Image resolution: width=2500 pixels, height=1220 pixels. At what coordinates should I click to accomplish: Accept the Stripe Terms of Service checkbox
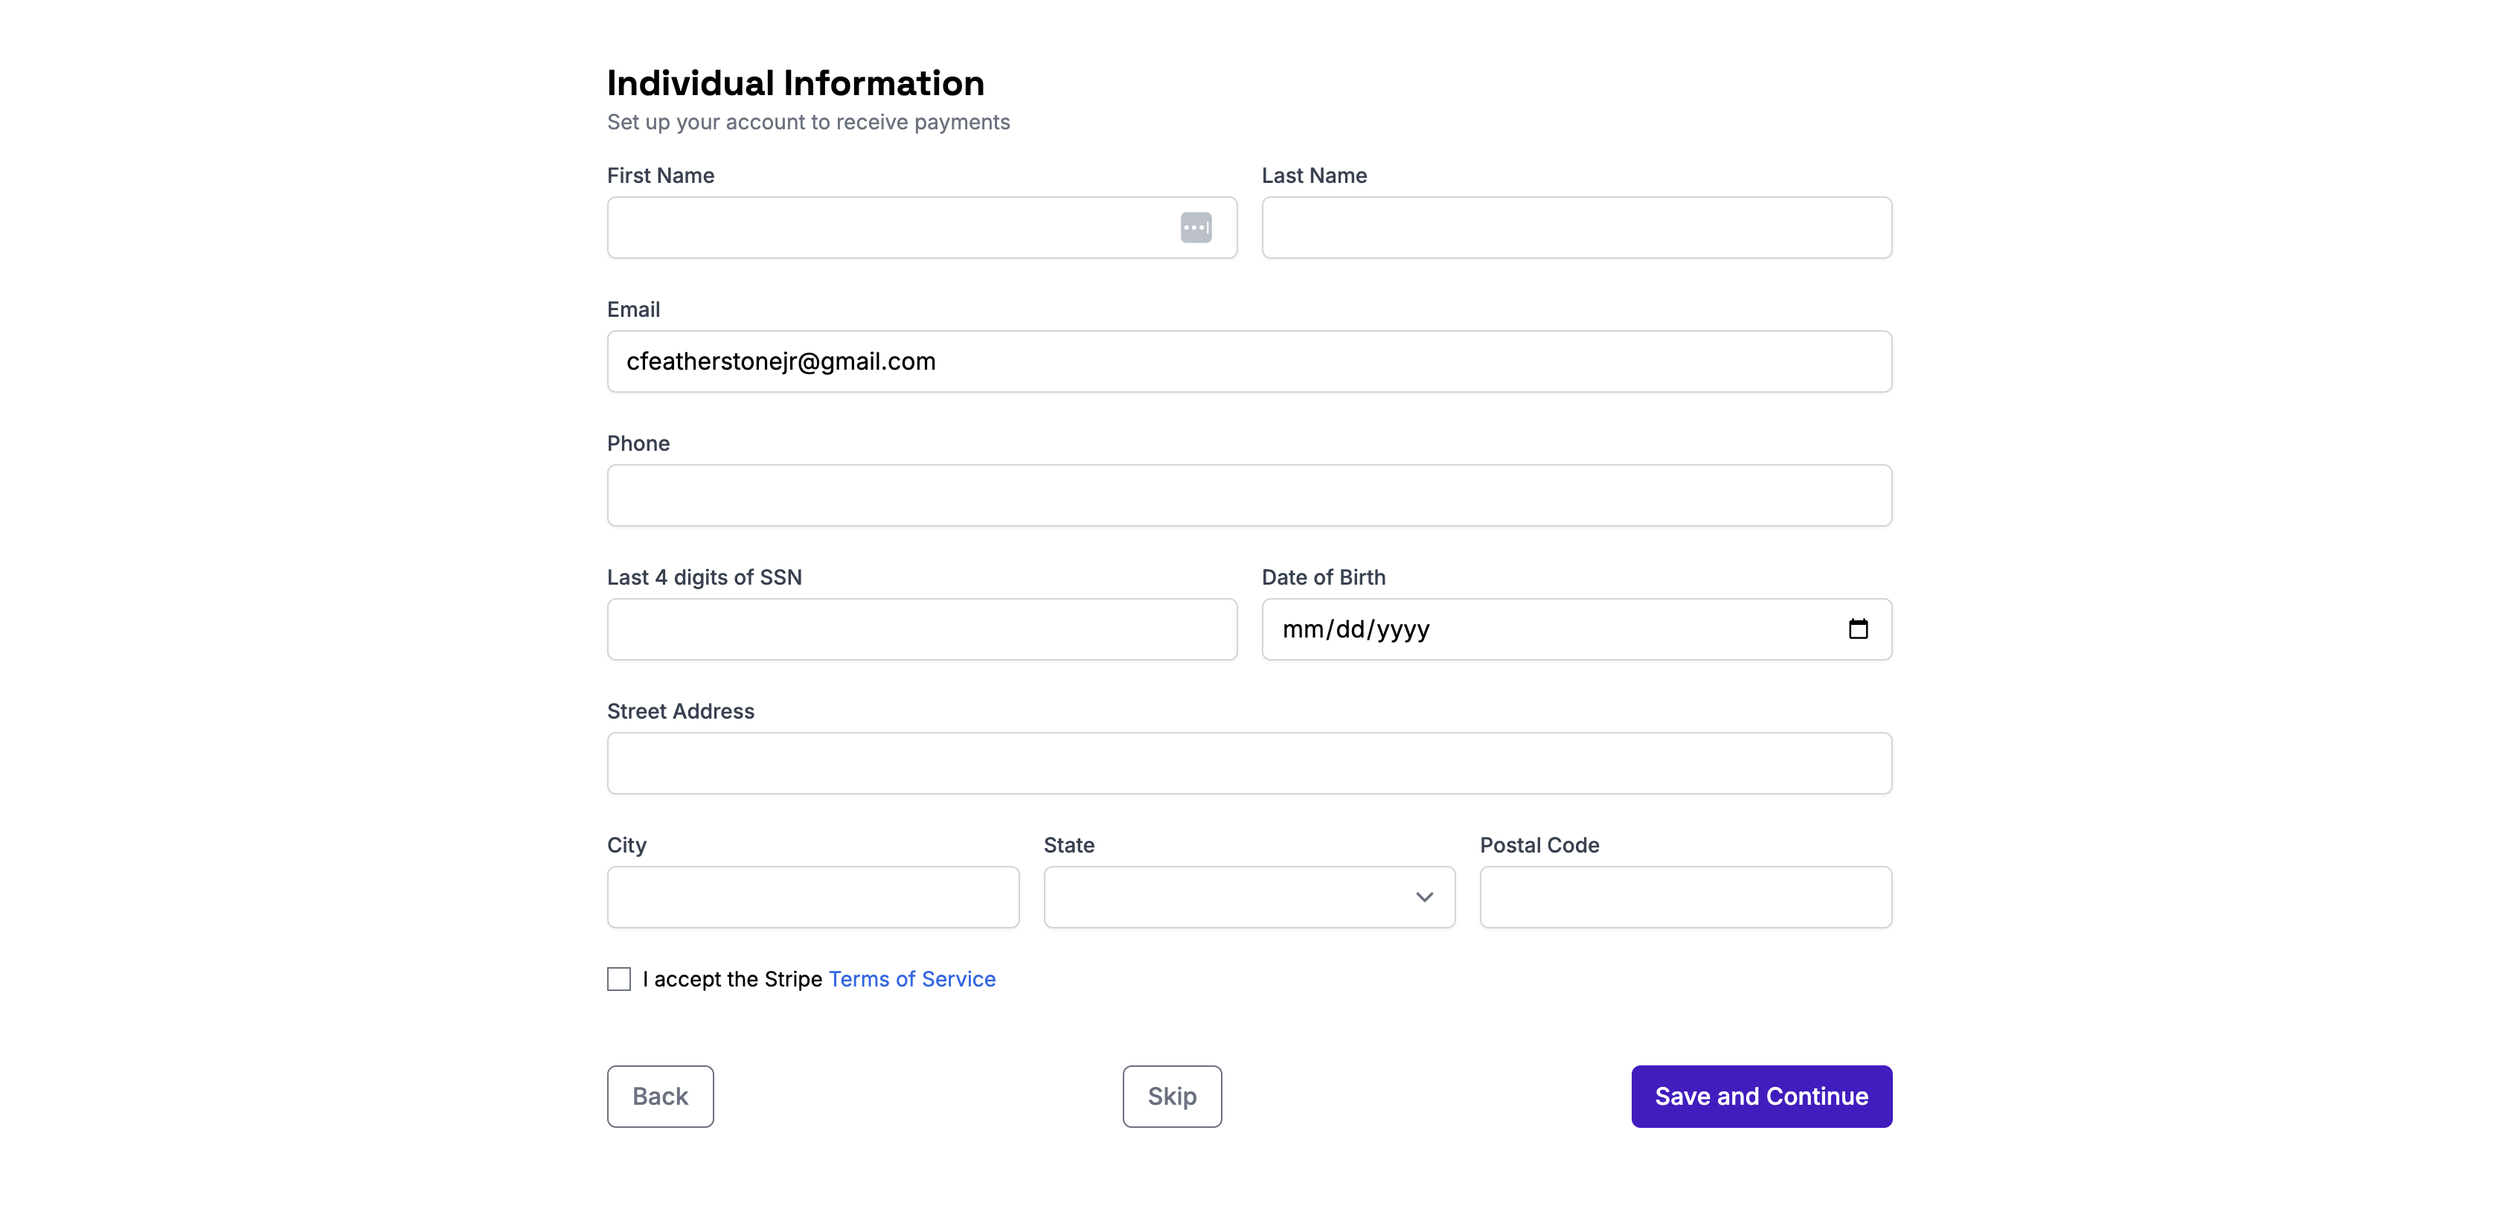[x=619, y=979]
